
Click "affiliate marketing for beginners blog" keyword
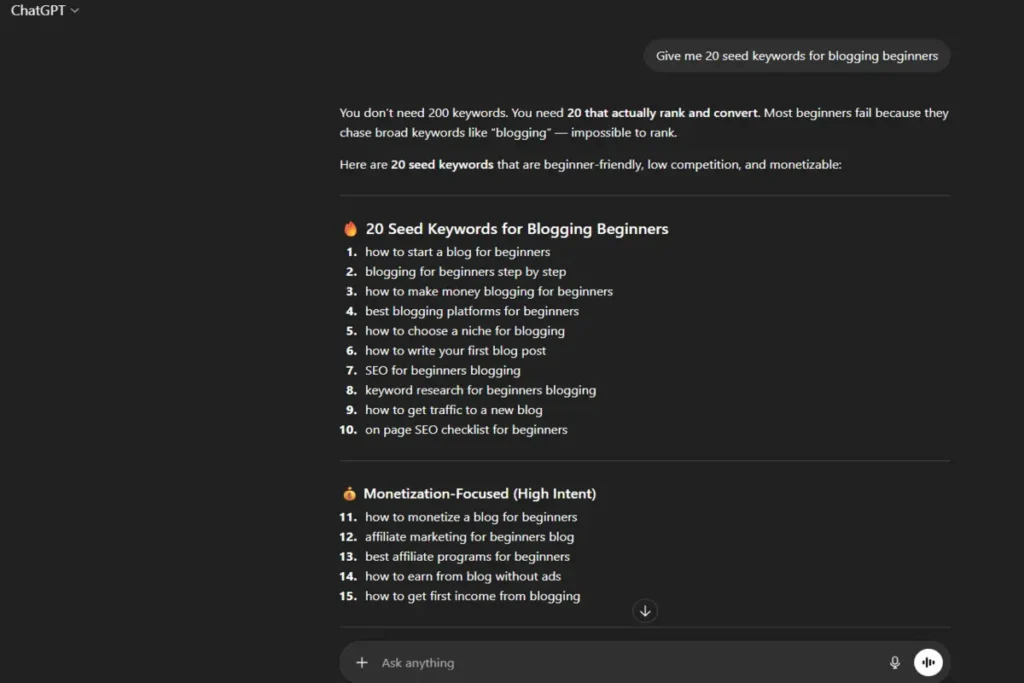(x=469, y=537)
